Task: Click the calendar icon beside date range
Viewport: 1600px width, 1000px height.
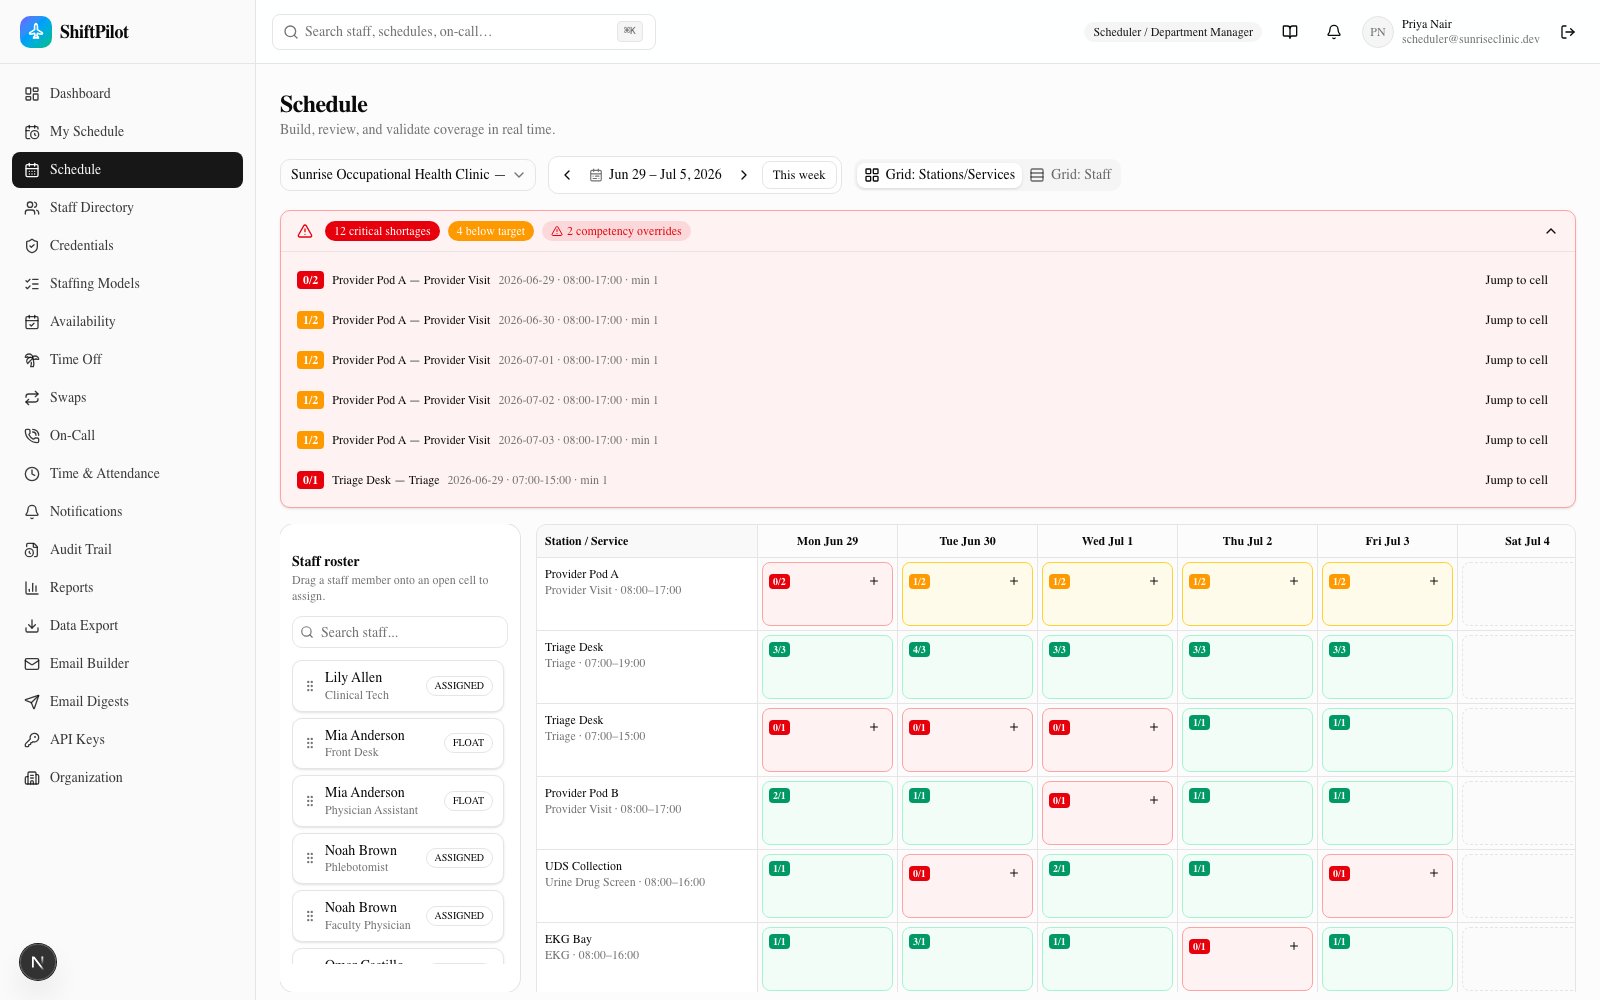Action: [x=596, y=175]
